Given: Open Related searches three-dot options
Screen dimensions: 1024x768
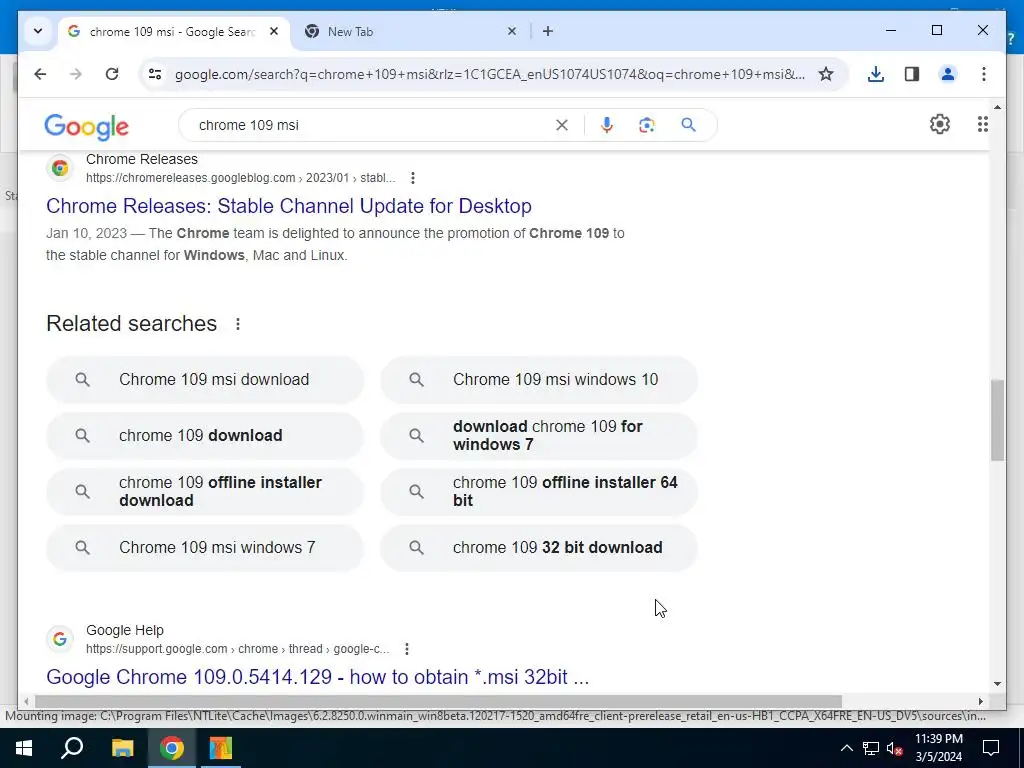Looking at the screenshot, I should click(238, 324).
